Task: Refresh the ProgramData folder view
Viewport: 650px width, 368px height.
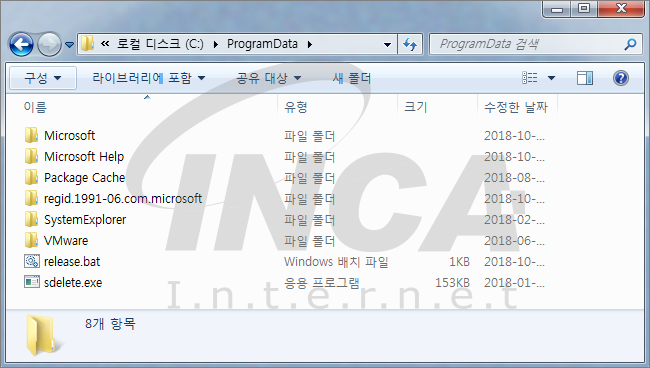Action: [410, 44]
